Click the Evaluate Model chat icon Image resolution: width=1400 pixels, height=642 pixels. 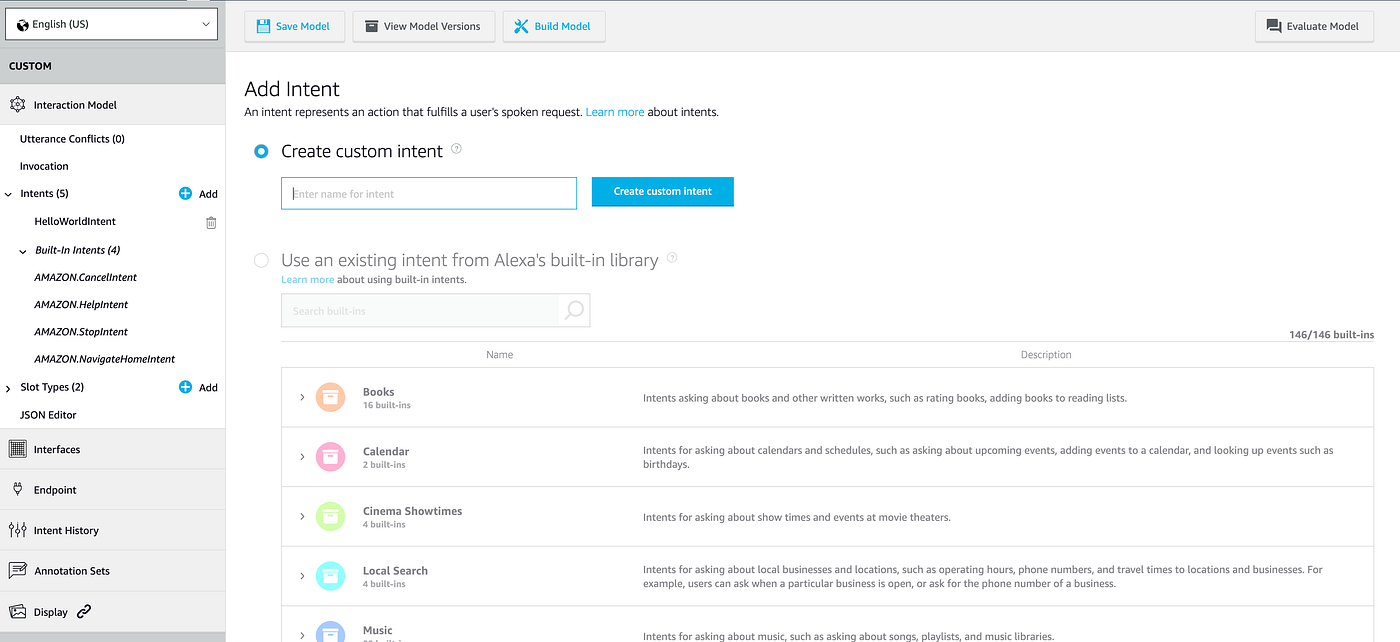click(x=1273, y=27)
